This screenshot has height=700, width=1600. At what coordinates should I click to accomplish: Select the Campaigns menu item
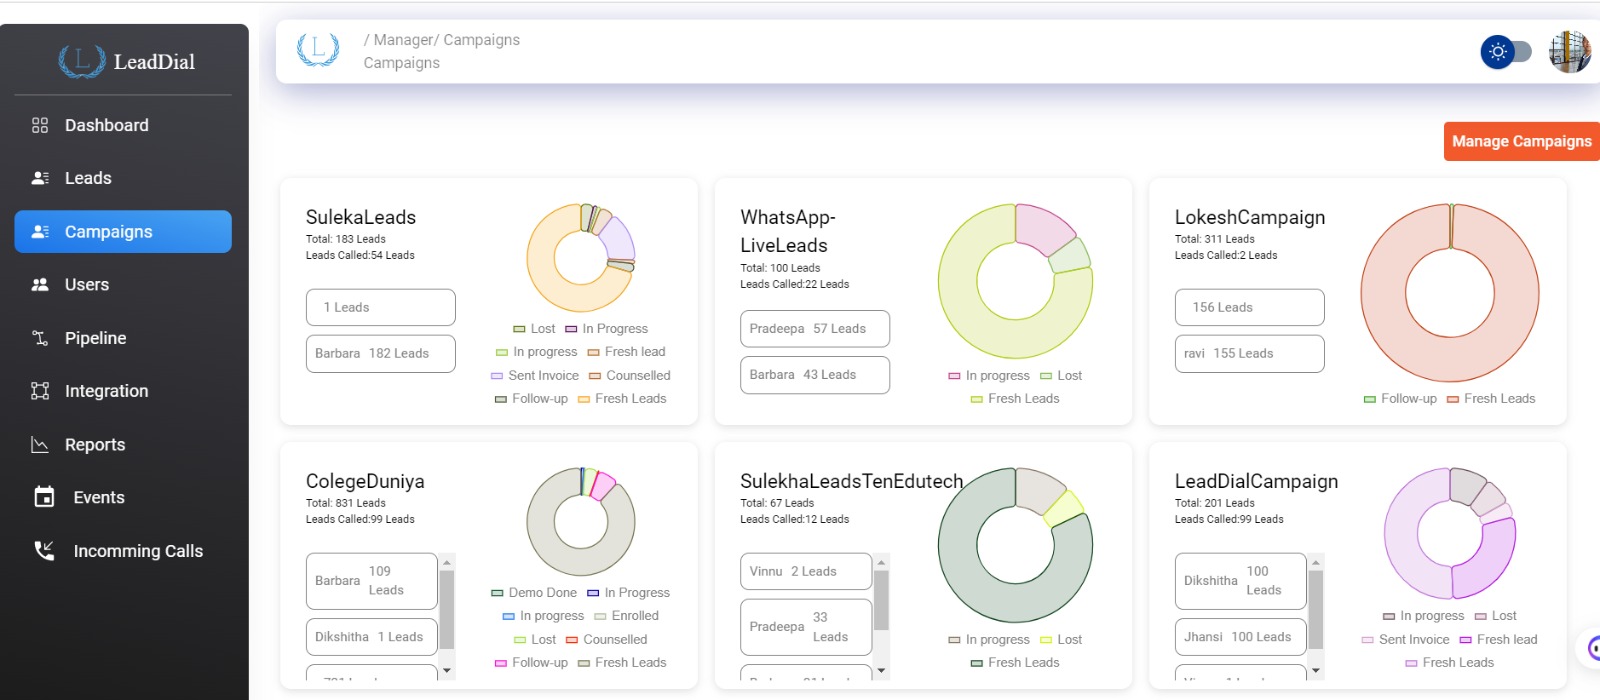click(123, 231)
